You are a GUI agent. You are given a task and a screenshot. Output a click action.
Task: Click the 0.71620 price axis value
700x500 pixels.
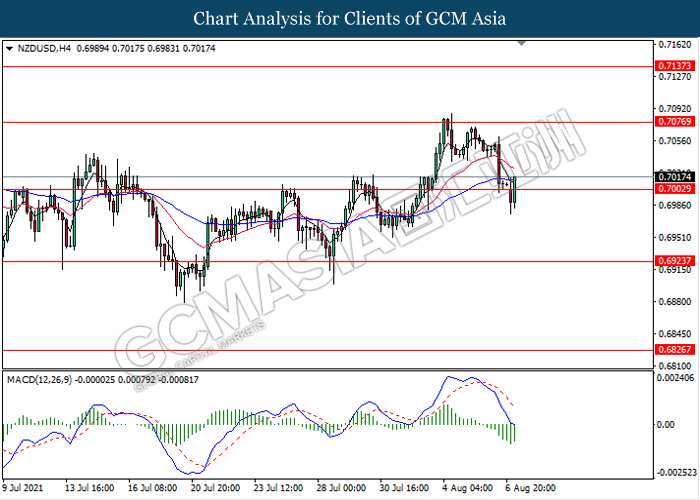pos(675,45)
